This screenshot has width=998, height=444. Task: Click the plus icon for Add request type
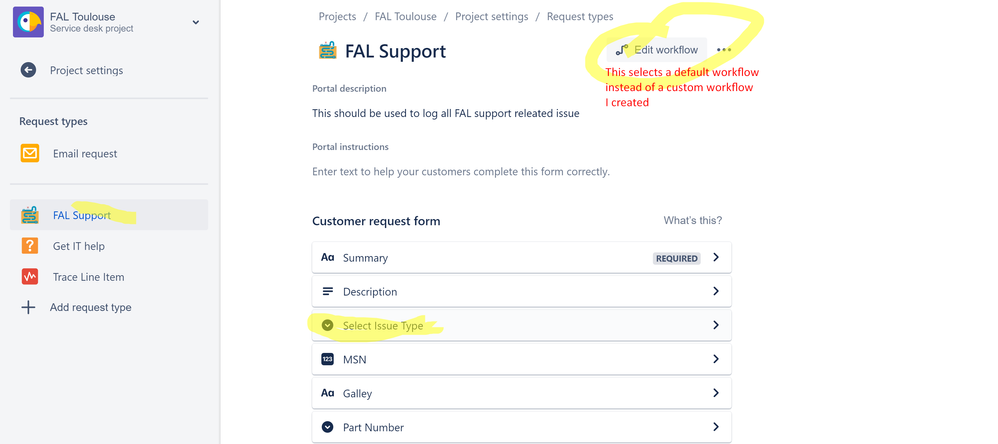[28, 307]
